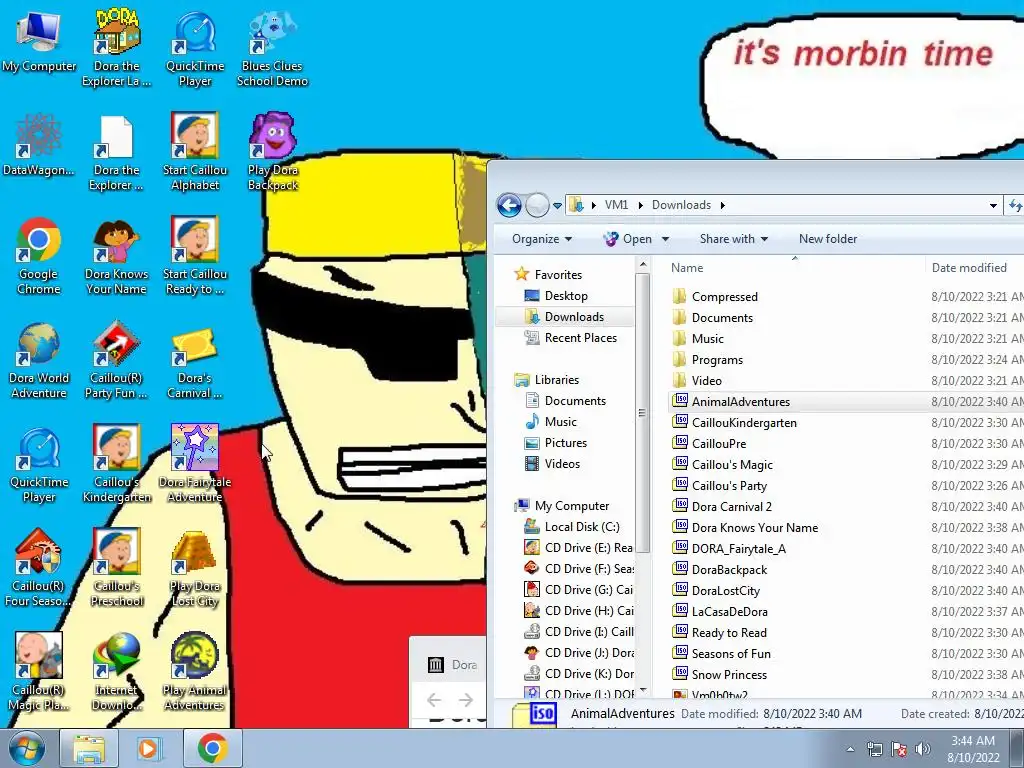The width and height of the screenshot is (1024, 768).
Task: Select Recent Places in navigation pane
Action: 581,338
